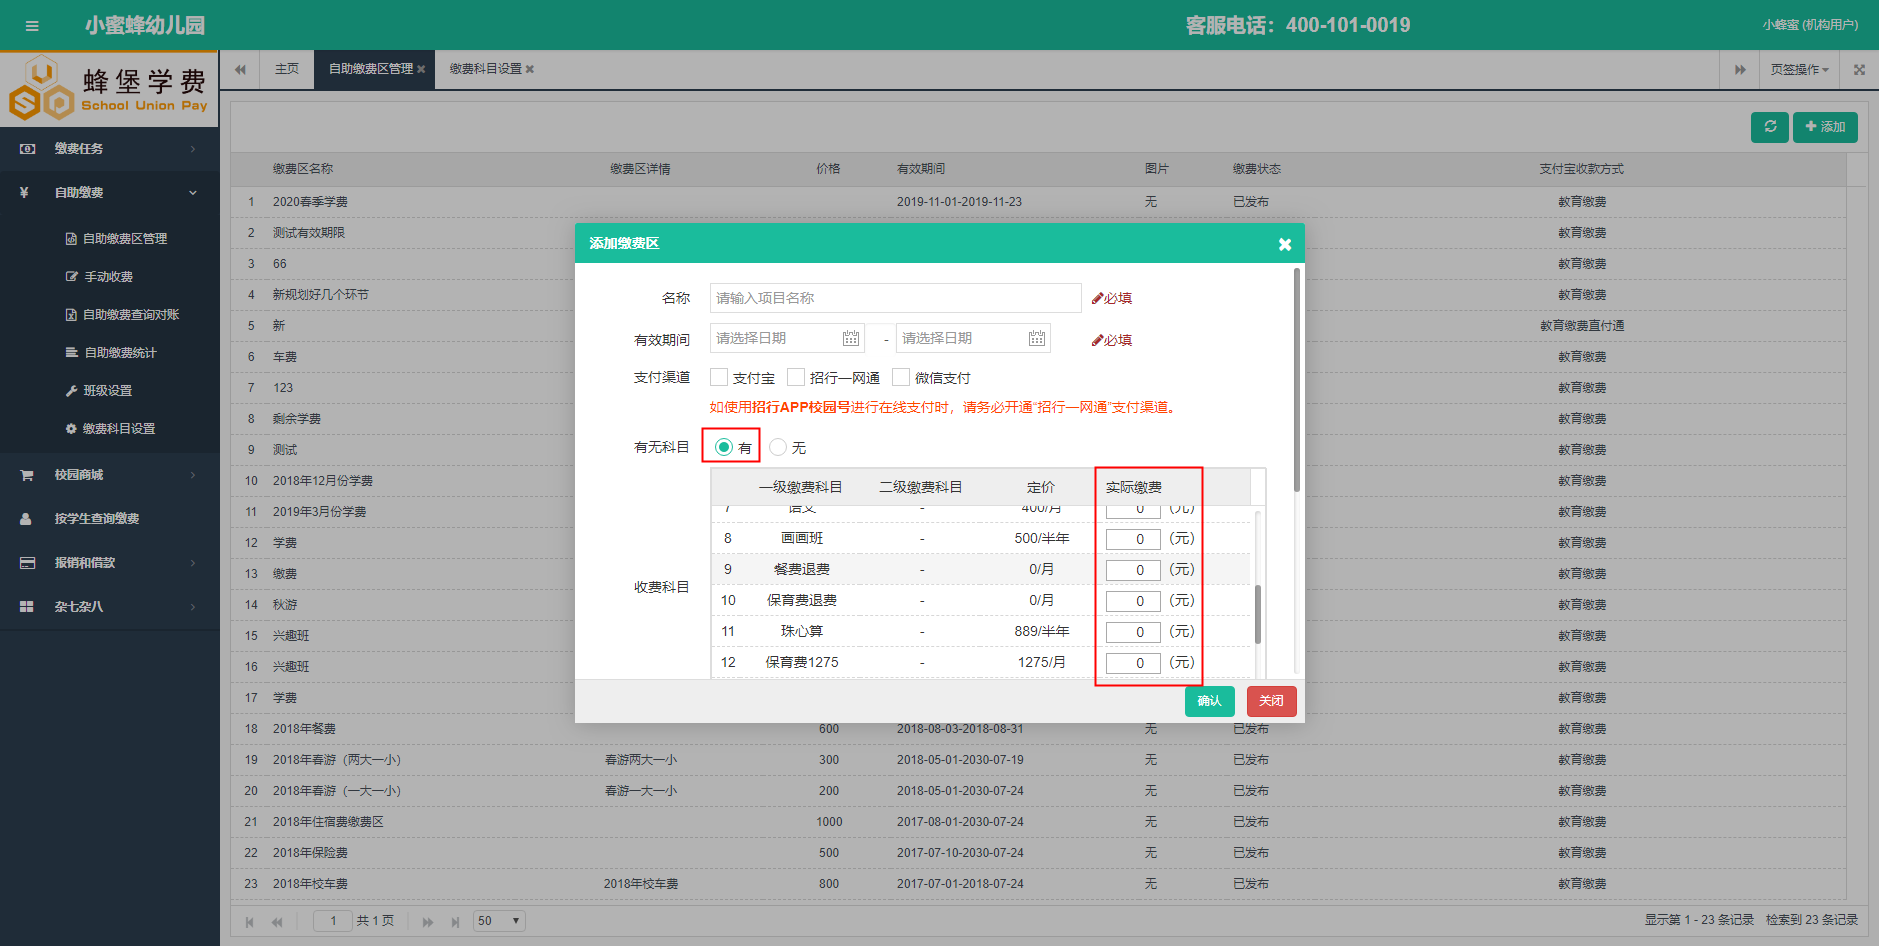Select the 无 radio for 有无科目
The image size is (1879, 946).
[778, 447]
